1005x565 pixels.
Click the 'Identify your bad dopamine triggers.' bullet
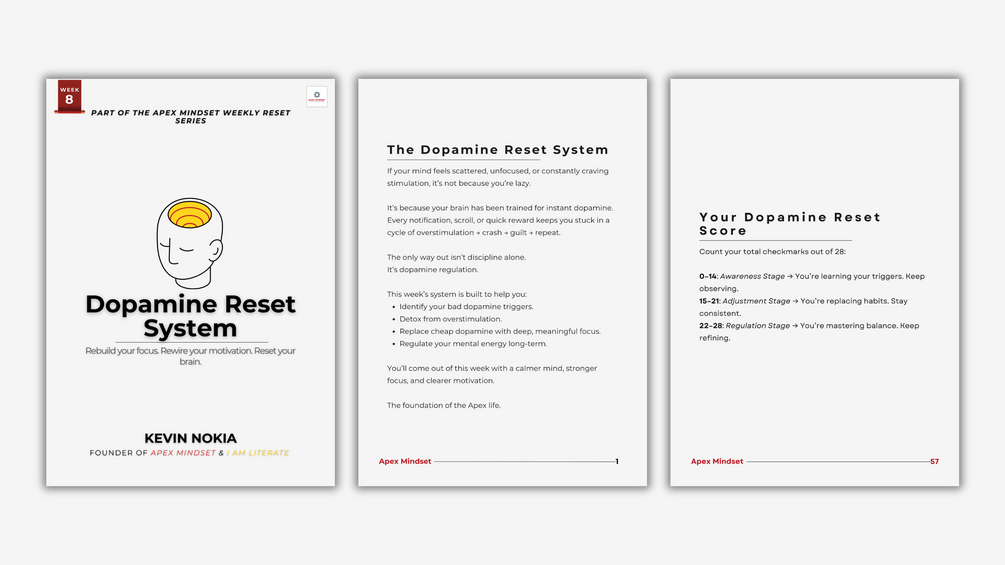466,307
